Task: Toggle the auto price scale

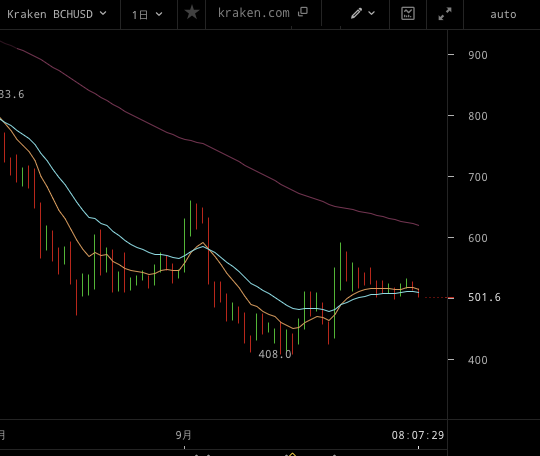Action: (x=503, y=14)
